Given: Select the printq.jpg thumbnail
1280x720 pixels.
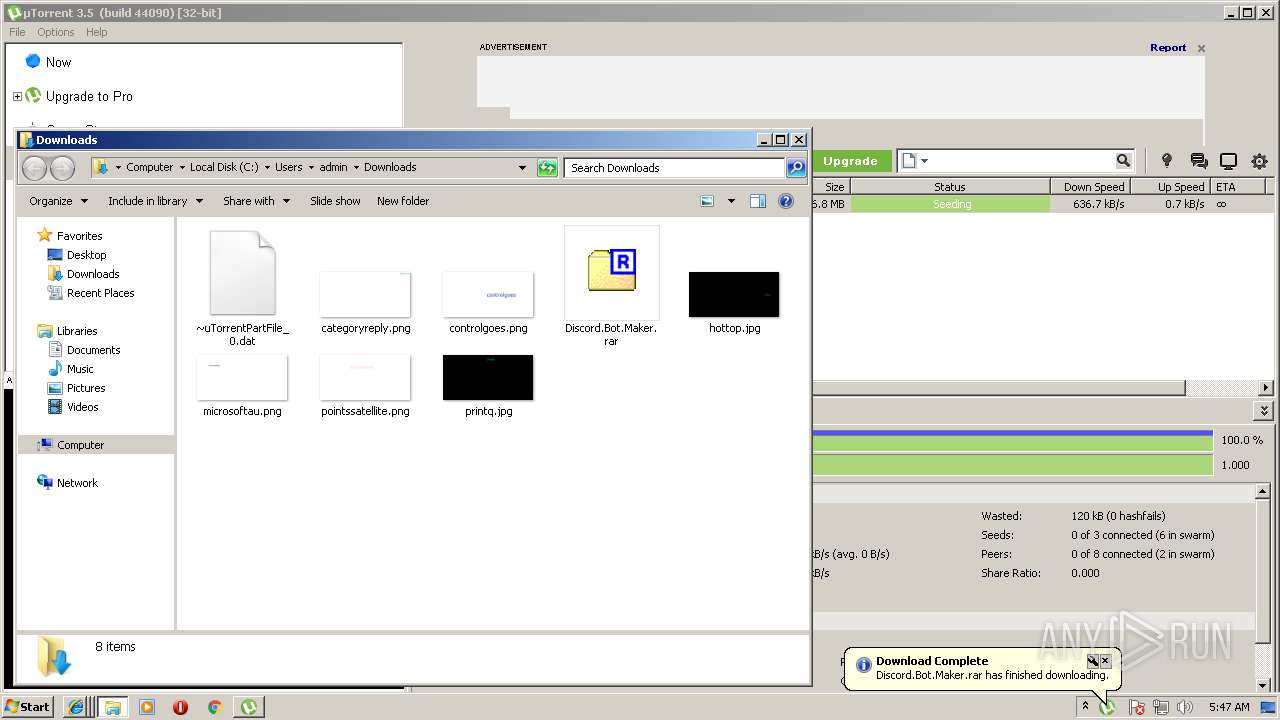Looking at the screenshot, I should click(488, 377).
